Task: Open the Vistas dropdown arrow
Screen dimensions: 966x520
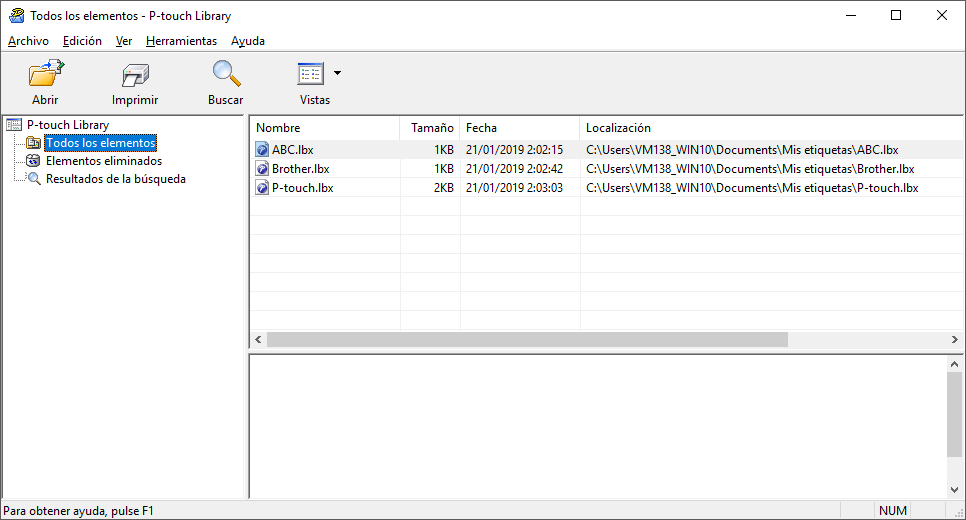Action: [x=337, y=73]
